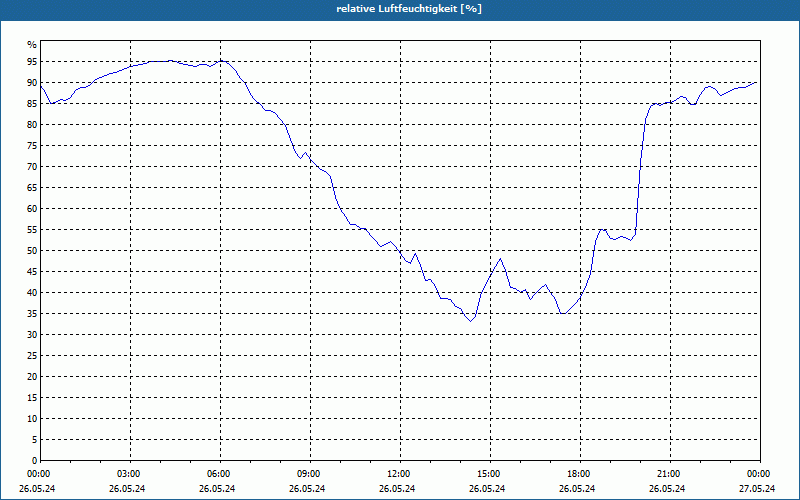The image size is (800, 500).
Task: Select the 75 y-axis value
Action: tap(32, 145)
